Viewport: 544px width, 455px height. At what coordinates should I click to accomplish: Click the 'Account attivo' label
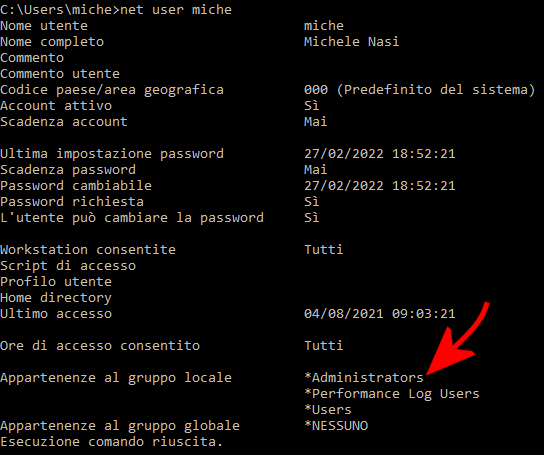56,106
